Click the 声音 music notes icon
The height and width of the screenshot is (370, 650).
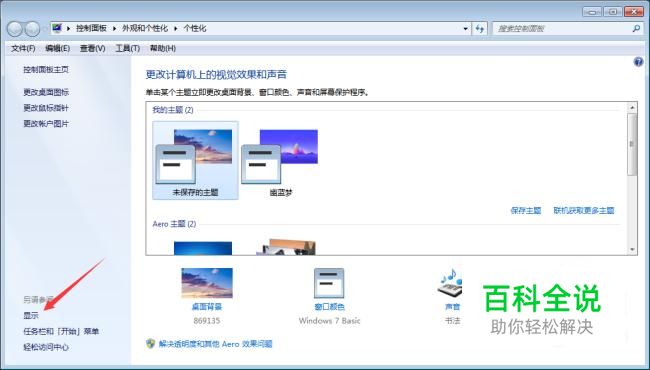(450, 283)
